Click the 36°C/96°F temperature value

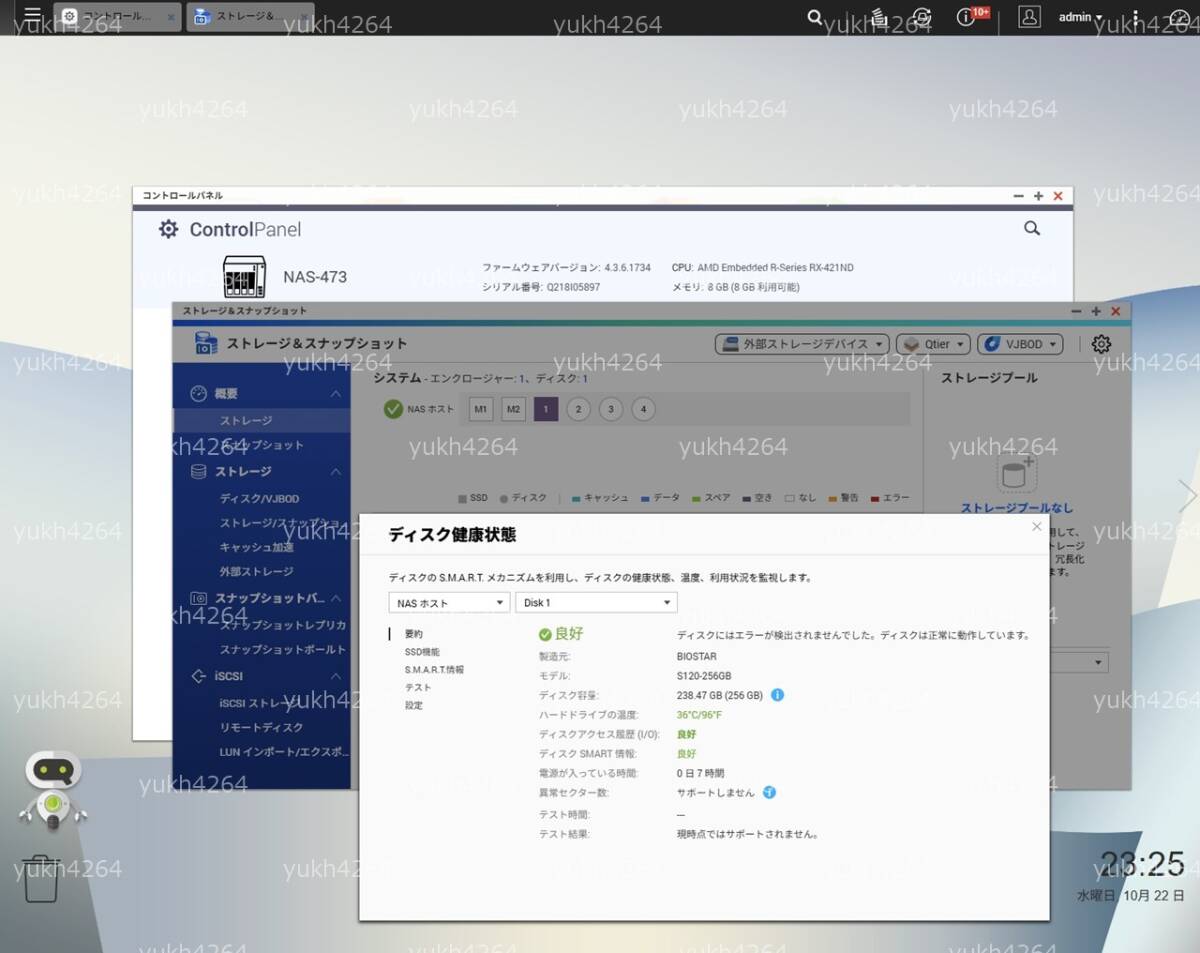tap(699, 715)
